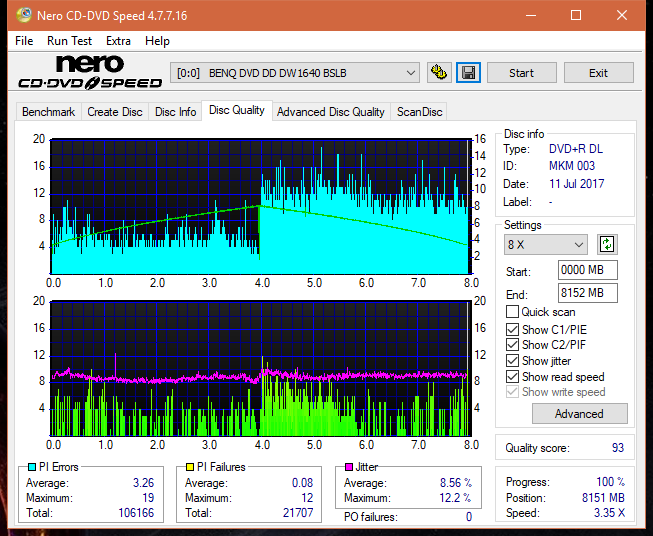Click PI Failures average 0.08

302,483
